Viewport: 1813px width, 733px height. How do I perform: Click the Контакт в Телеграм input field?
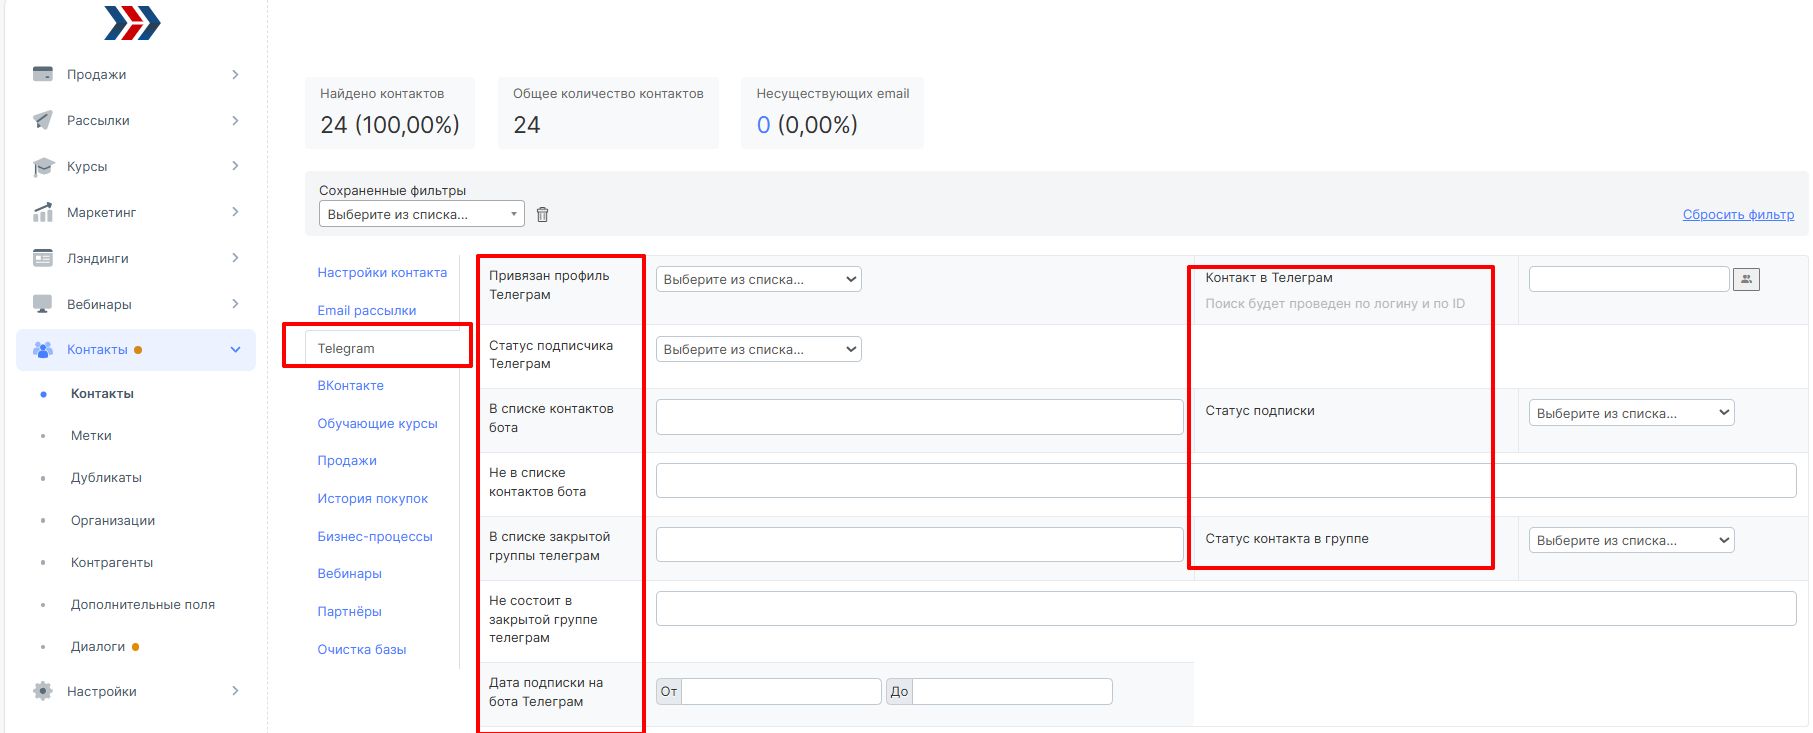click(1629, 279)
